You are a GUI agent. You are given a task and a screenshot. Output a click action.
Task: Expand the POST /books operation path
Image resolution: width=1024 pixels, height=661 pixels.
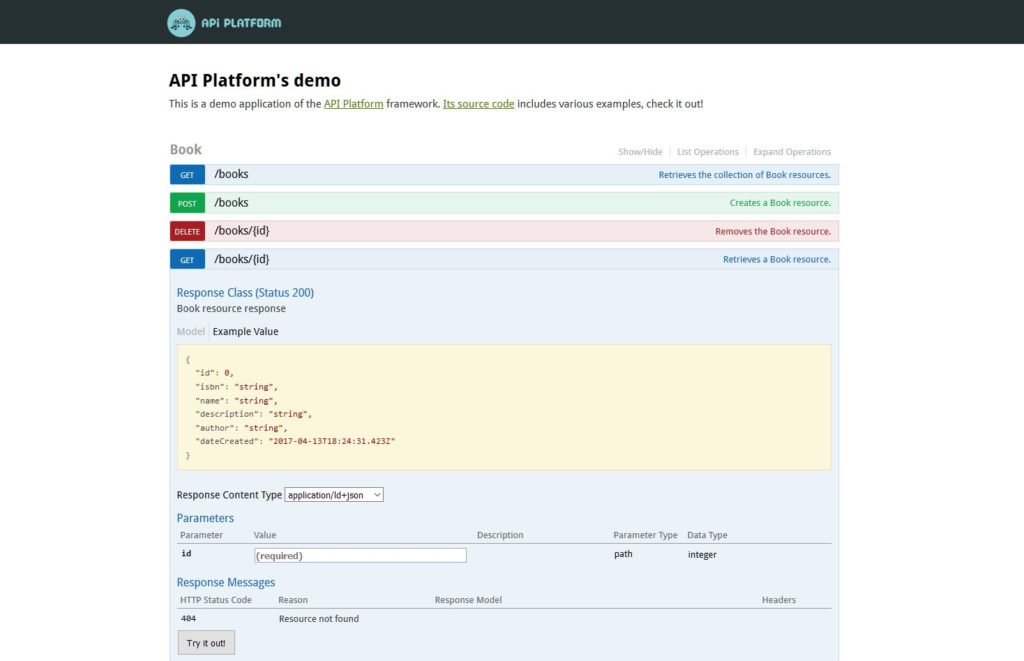(231, 202)
